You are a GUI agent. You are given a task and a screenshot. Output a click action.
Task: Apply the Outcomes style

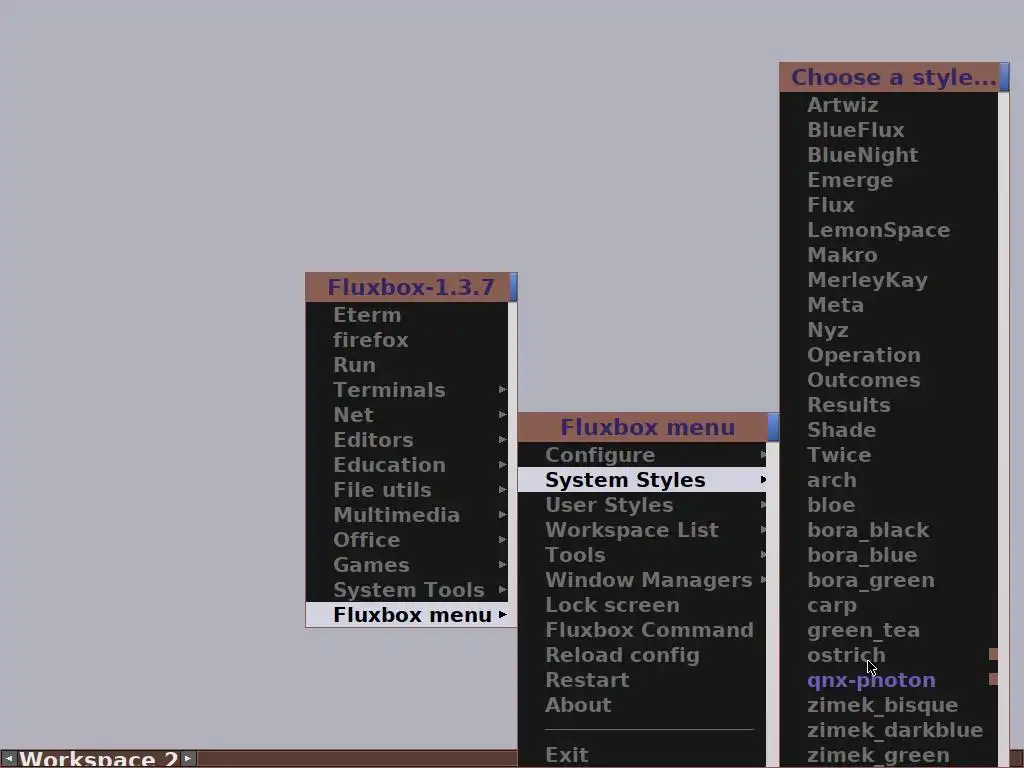(x=889, y=379)
